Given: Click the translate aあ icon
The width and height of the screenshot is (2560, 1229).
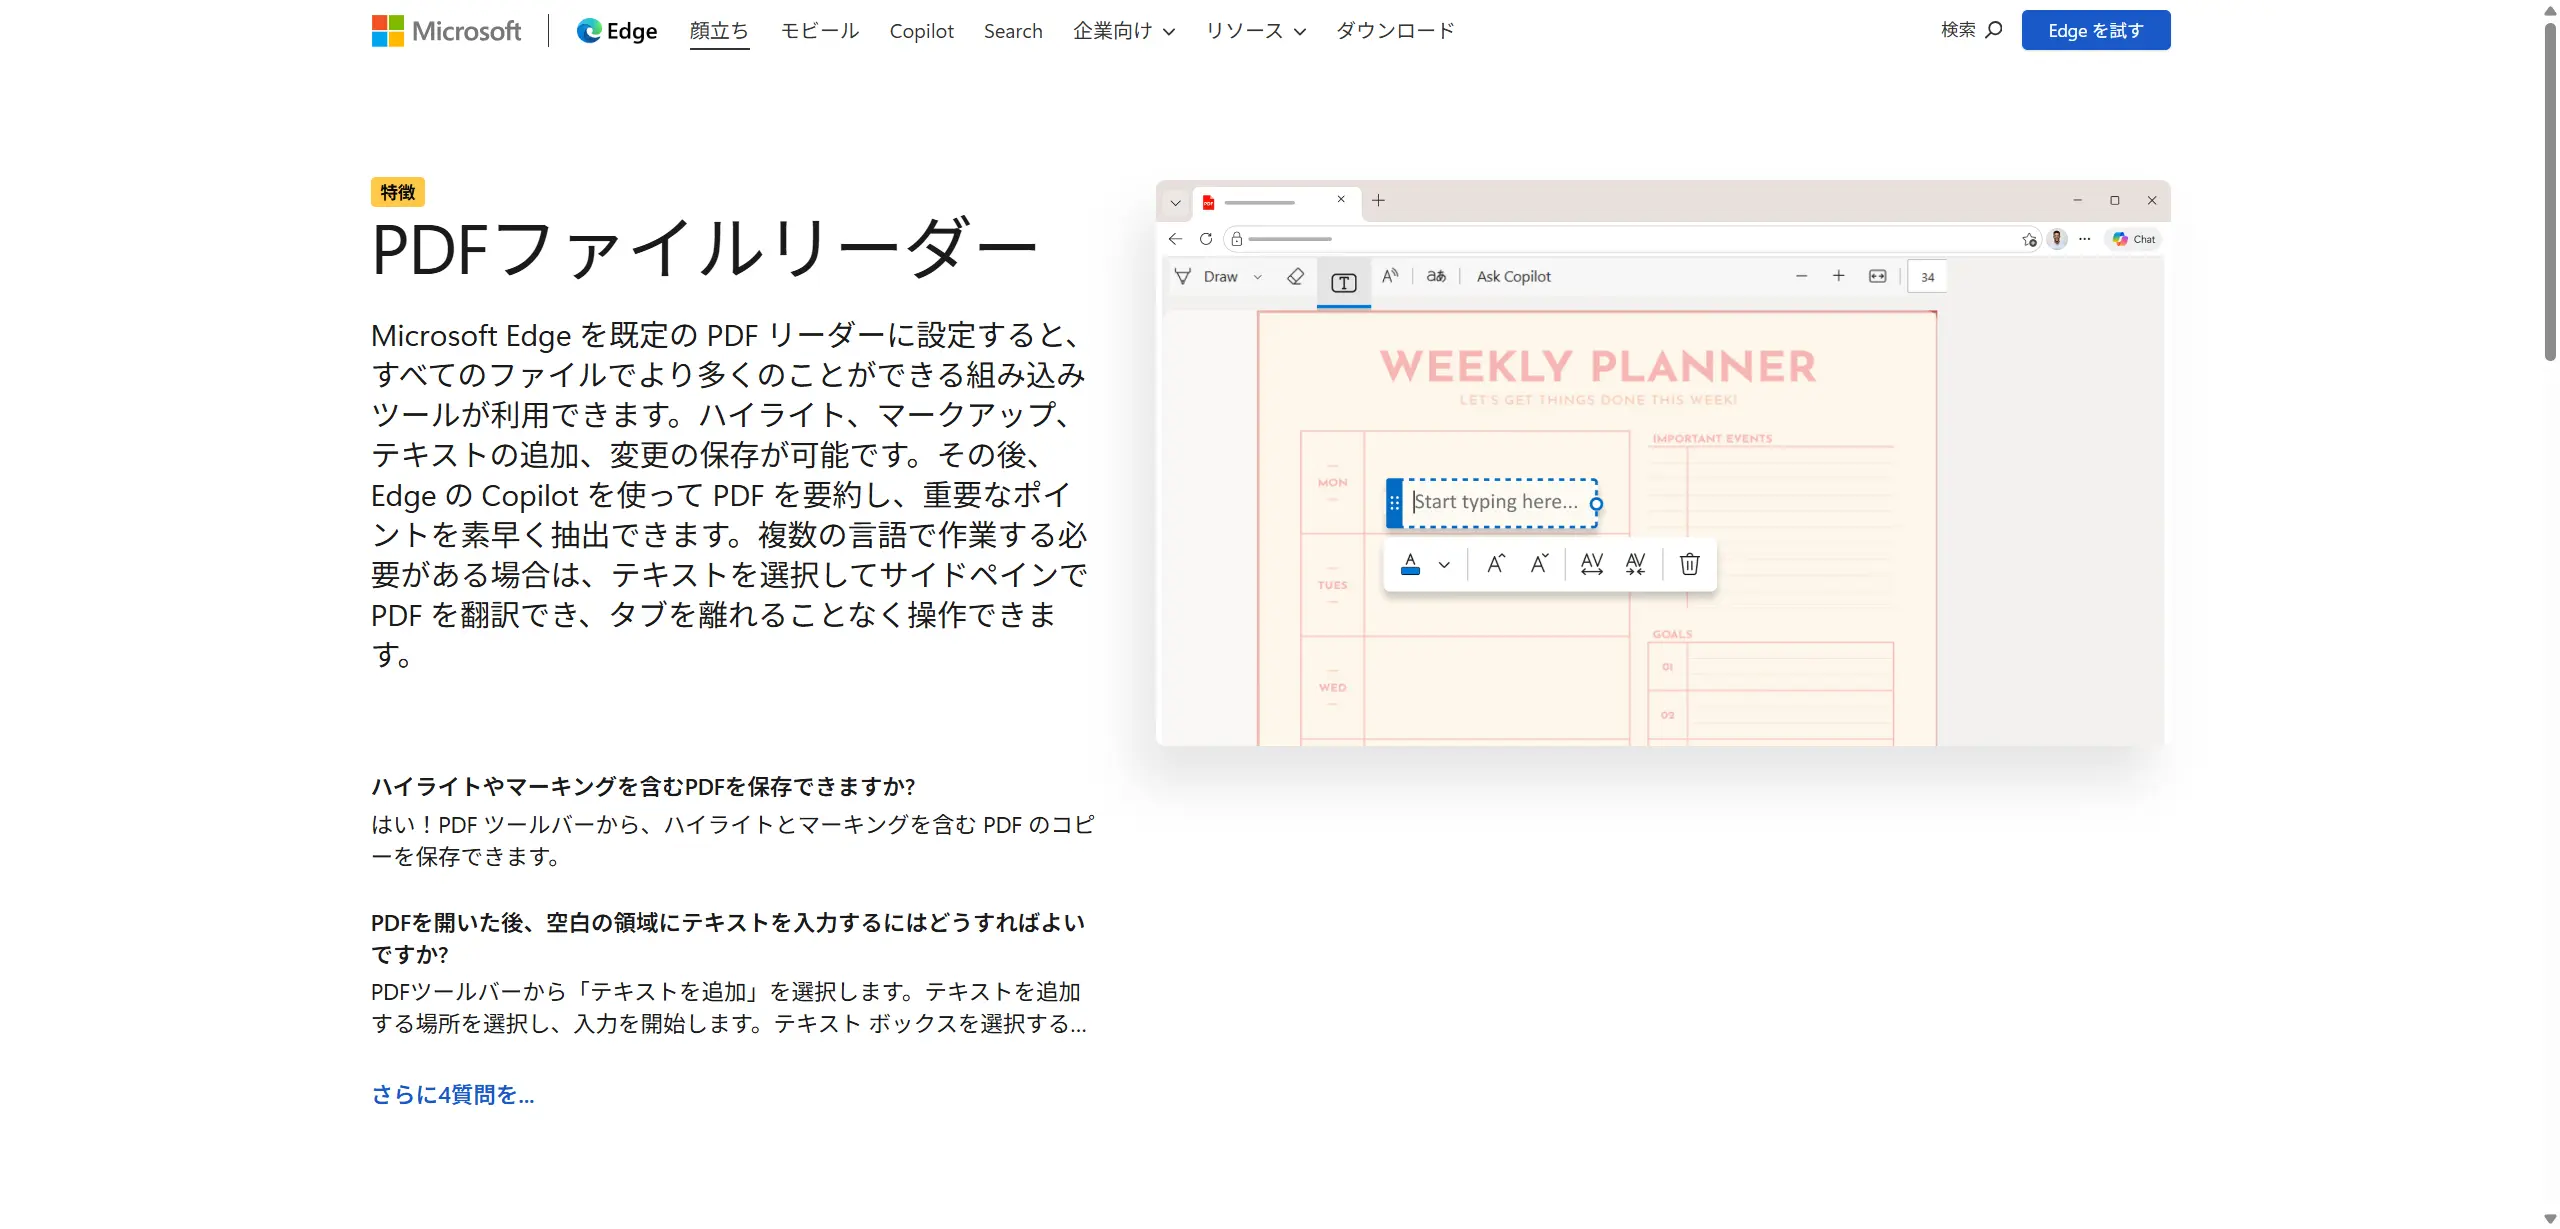Looking at the screenshot, I should 1436,276.
